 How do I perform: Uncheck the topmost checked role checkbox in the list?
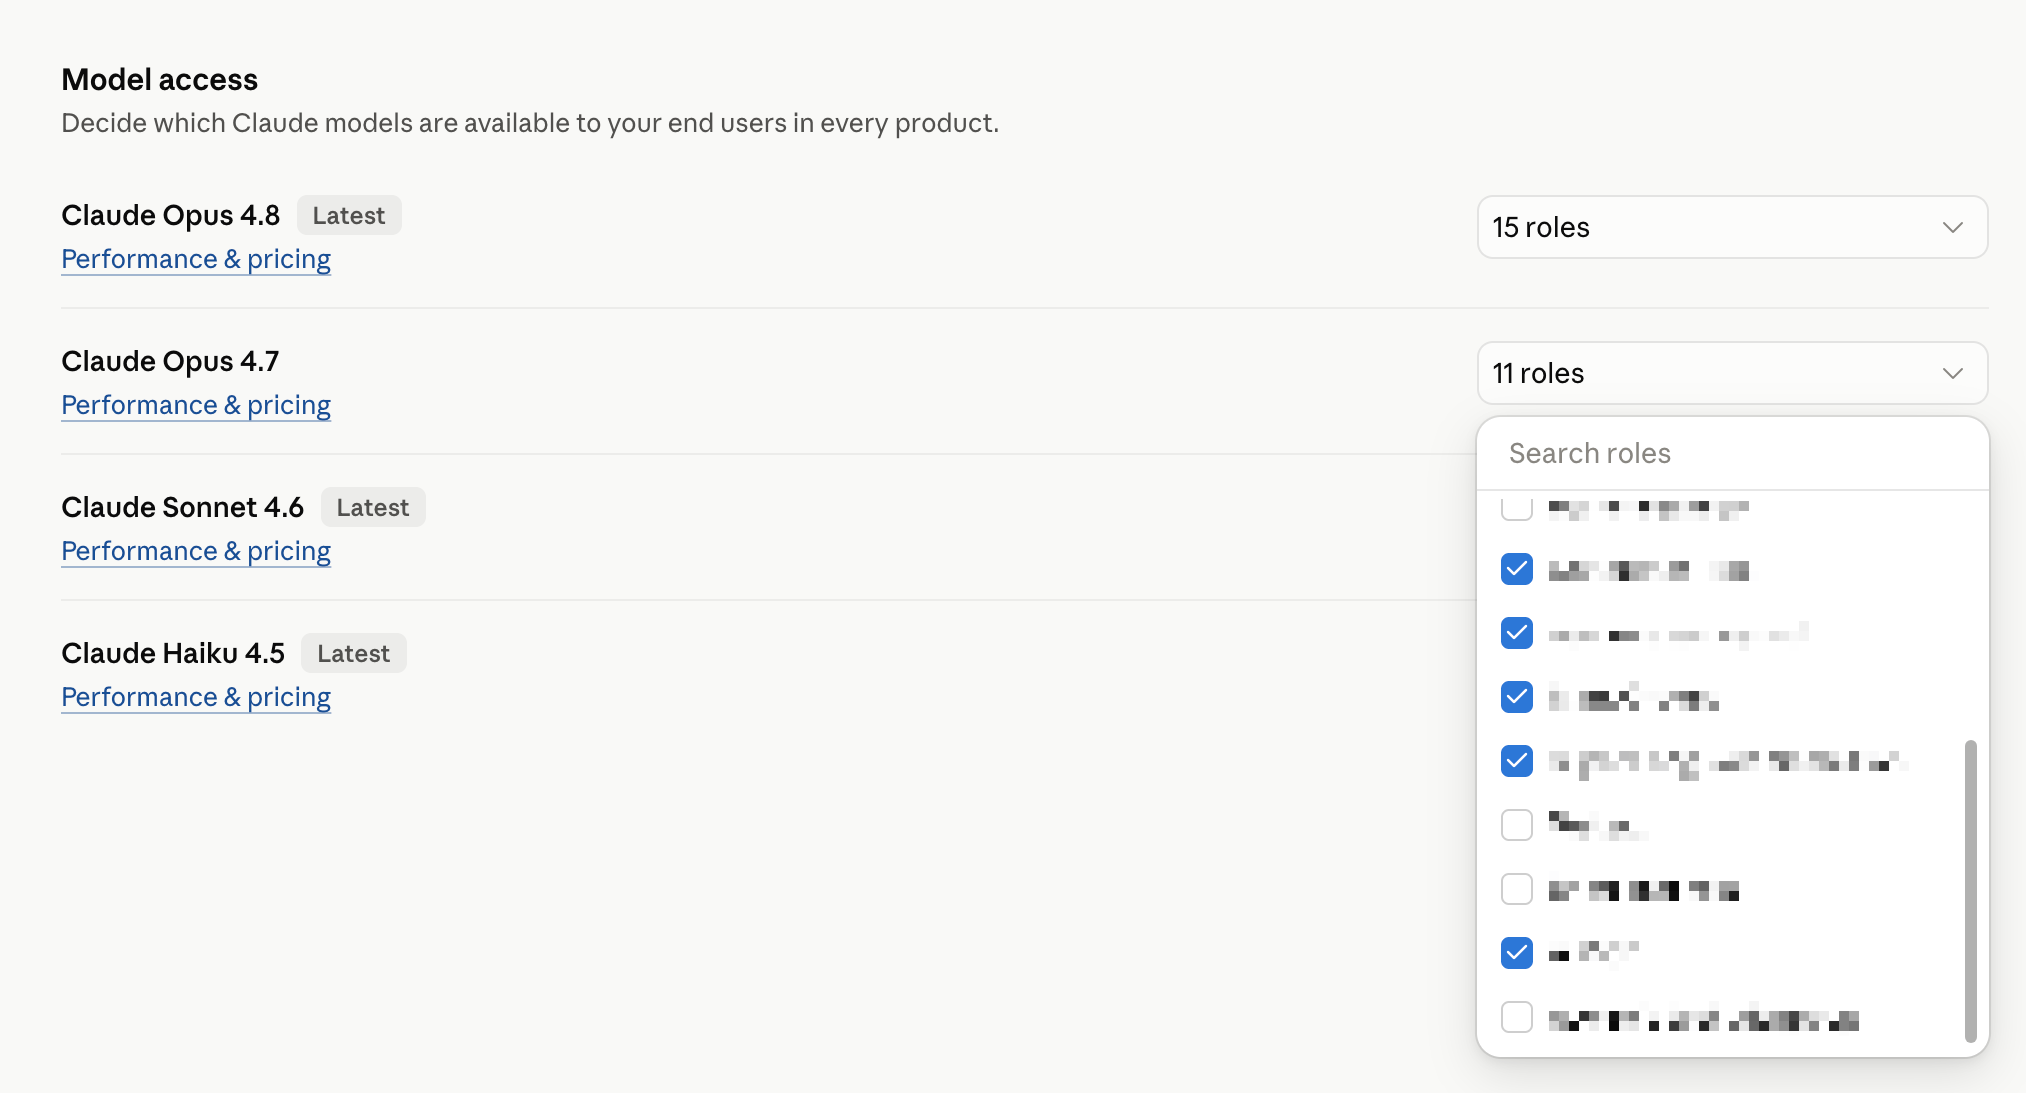pyautogui.click(x=1517, y=569)
